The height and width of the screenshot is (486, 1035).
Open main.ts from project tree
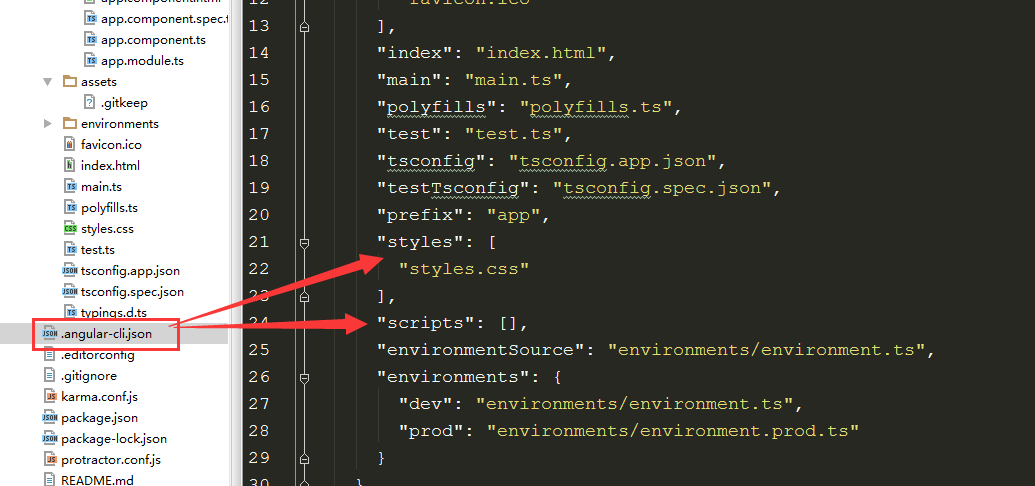(102, 187)
